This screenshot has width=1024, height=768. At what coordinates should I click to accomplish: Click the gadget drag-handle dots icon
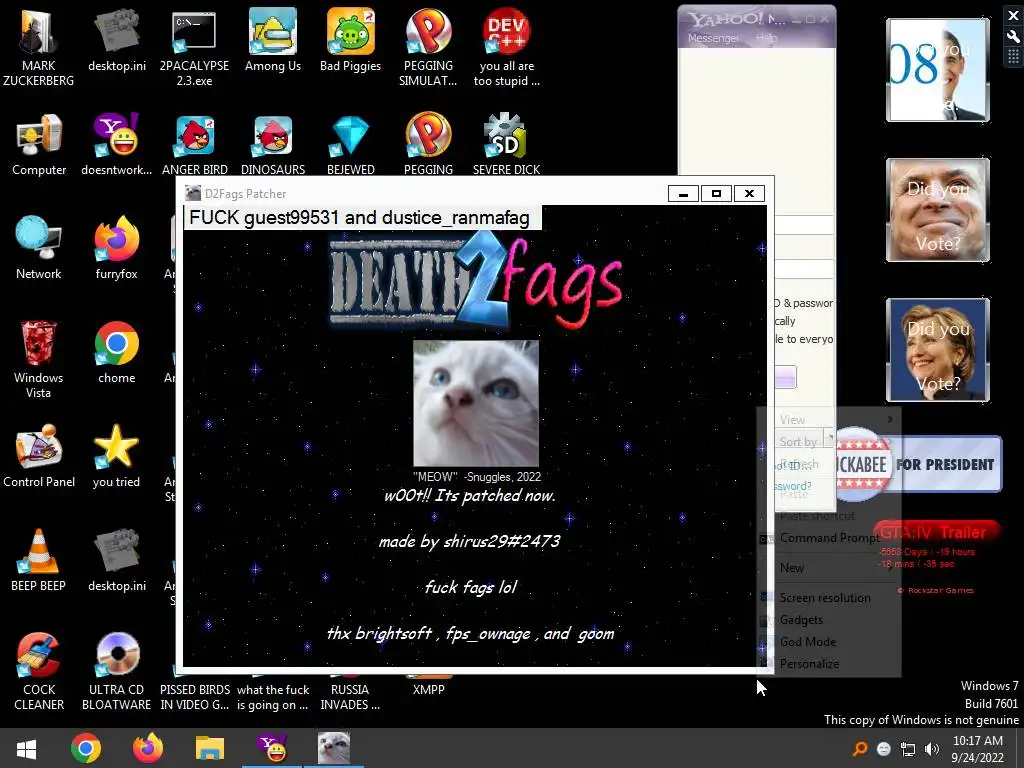click(x=1014, y=57)
